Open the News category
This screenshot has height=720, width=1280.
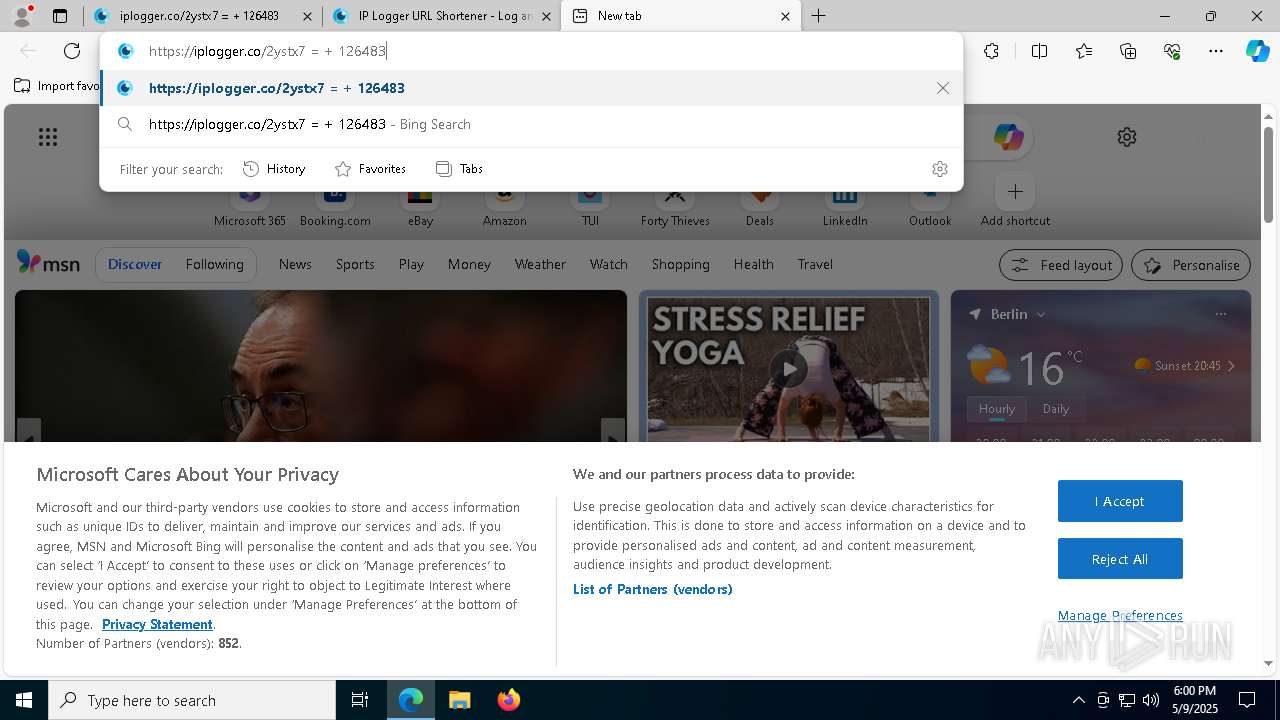point(295,264)
